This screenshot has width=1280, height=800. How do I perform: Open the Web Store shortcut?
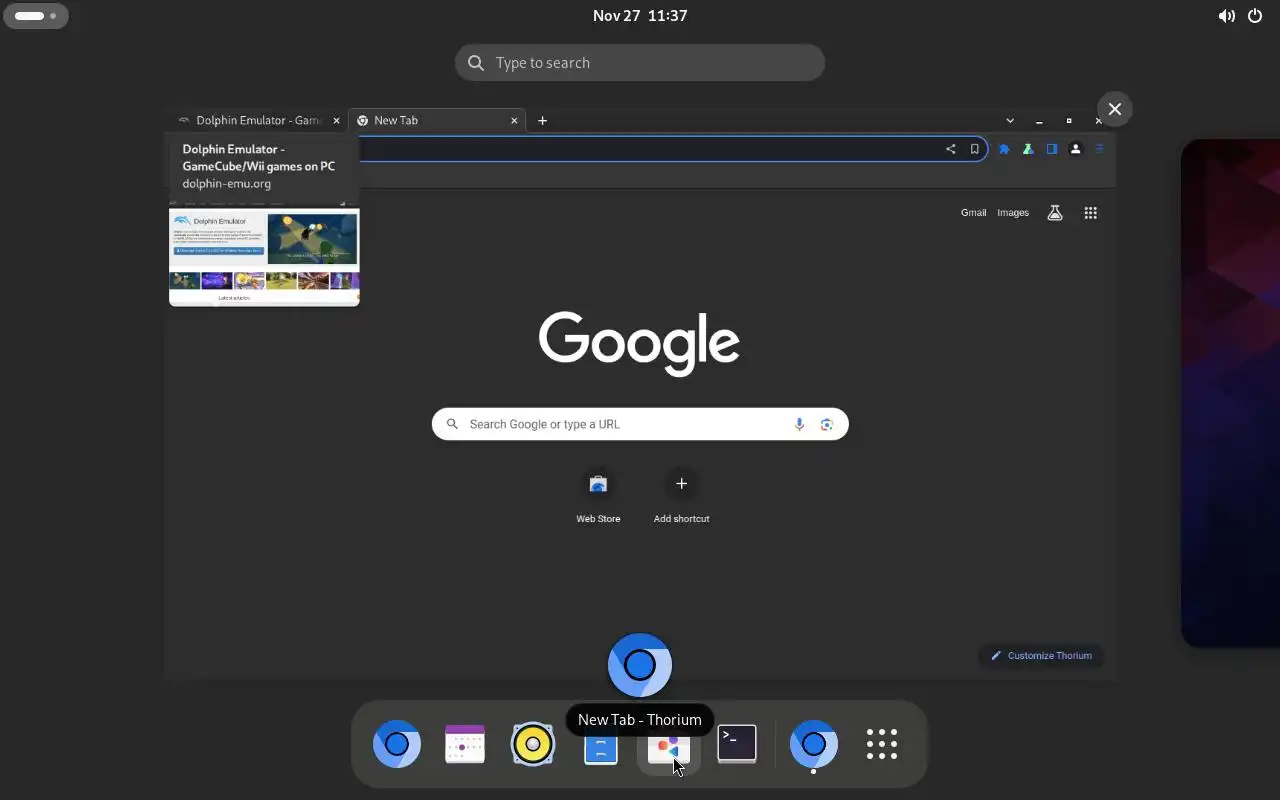(x=598, y=497)
